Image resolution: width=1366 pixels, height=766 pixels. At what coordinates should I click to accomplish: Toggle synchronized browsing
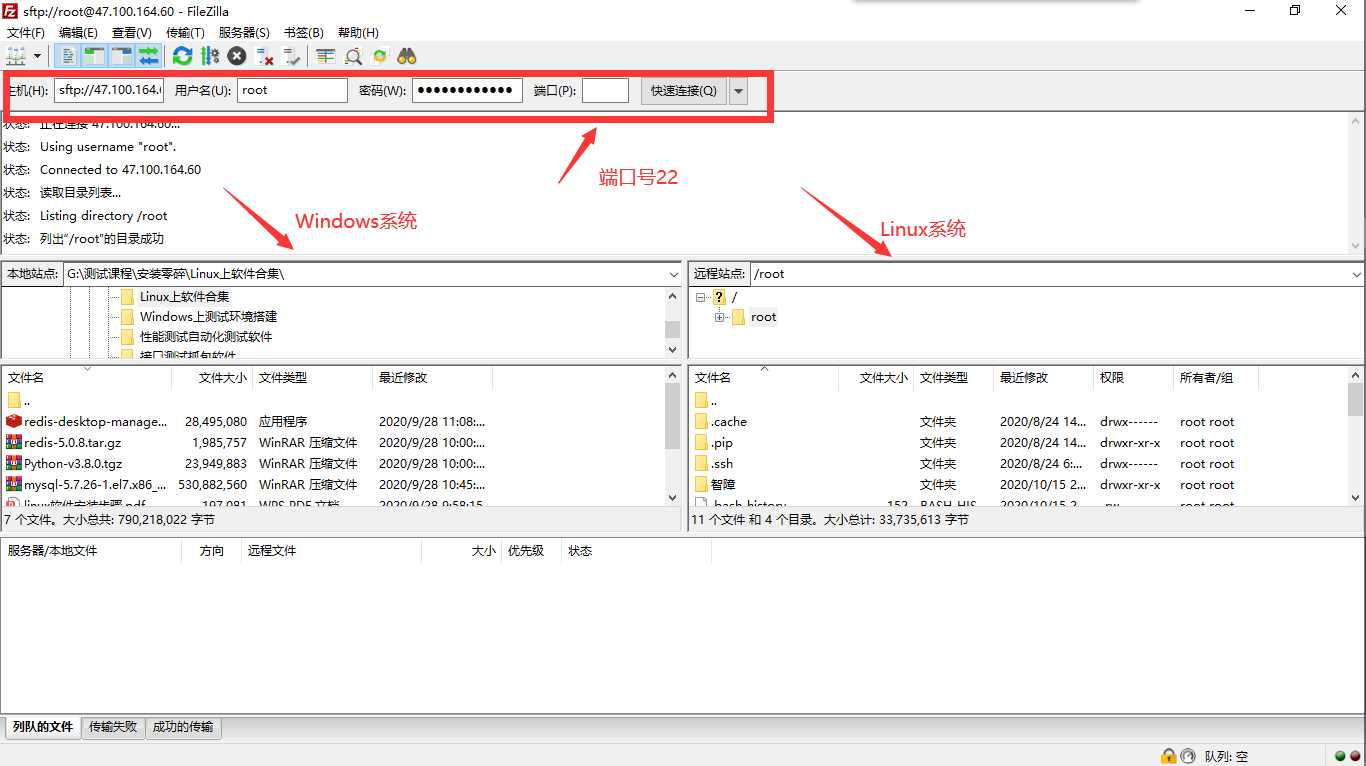(380, 56)
